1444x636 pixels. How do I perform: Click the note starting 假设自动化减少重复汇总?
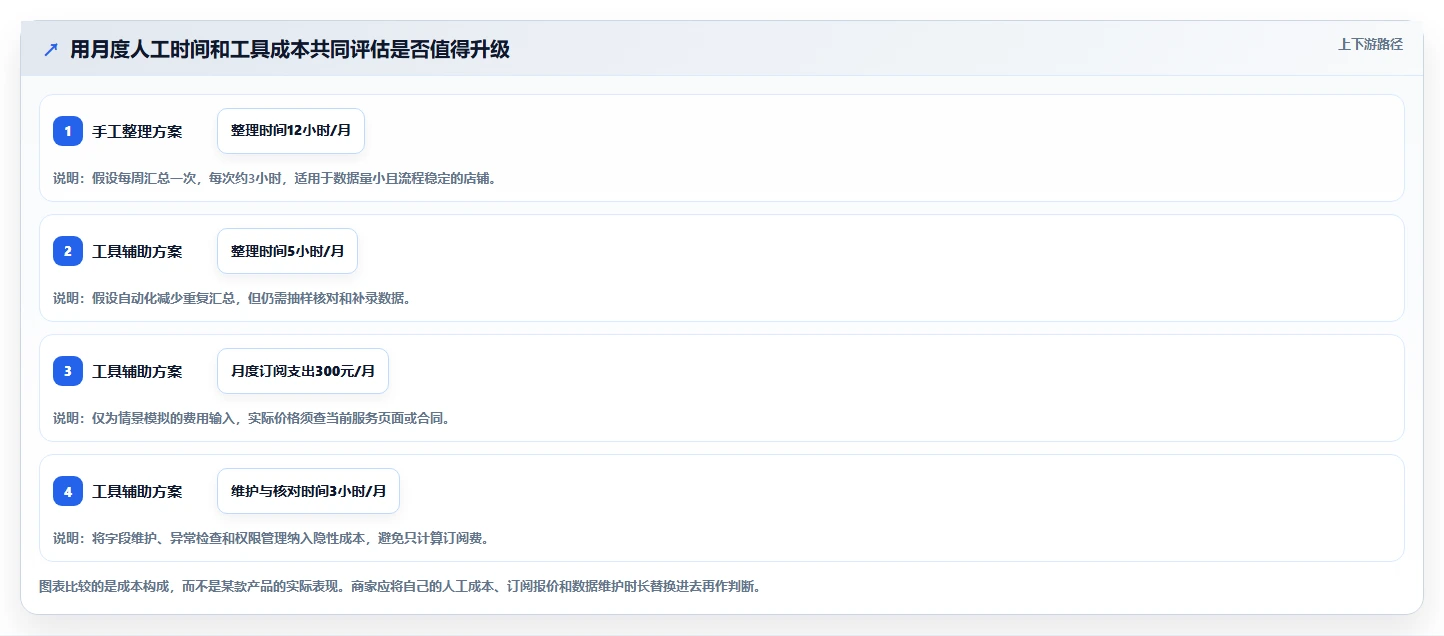point(232,298)
